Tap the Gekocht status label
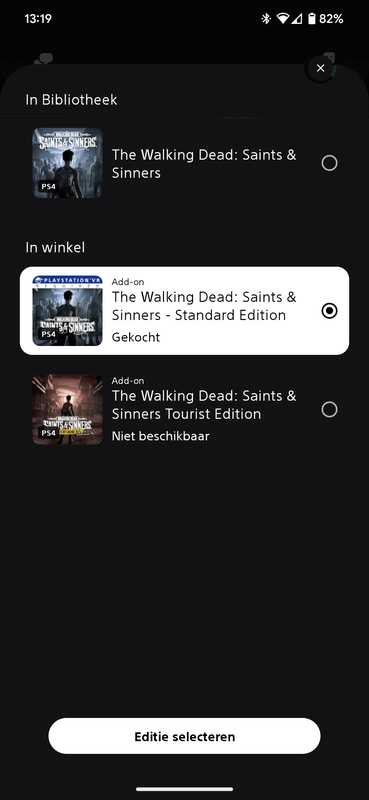The height and width of the screenshot is (800, 369). pos(136,337)
